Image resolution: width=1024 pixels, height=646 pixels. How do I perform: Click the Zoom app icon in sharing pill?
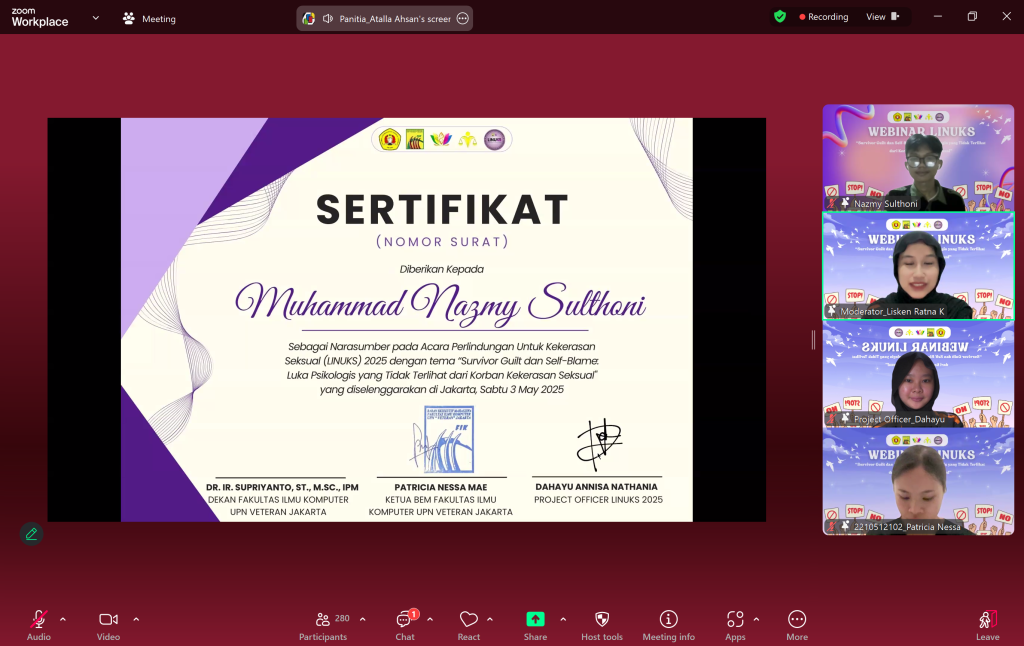[309, 19]
